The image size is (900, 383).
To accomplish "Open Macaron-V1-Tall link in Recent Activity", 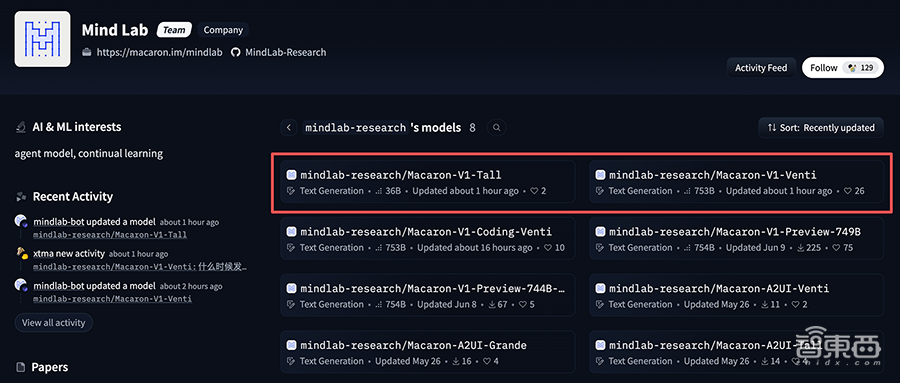I will [x=110, y=234].
